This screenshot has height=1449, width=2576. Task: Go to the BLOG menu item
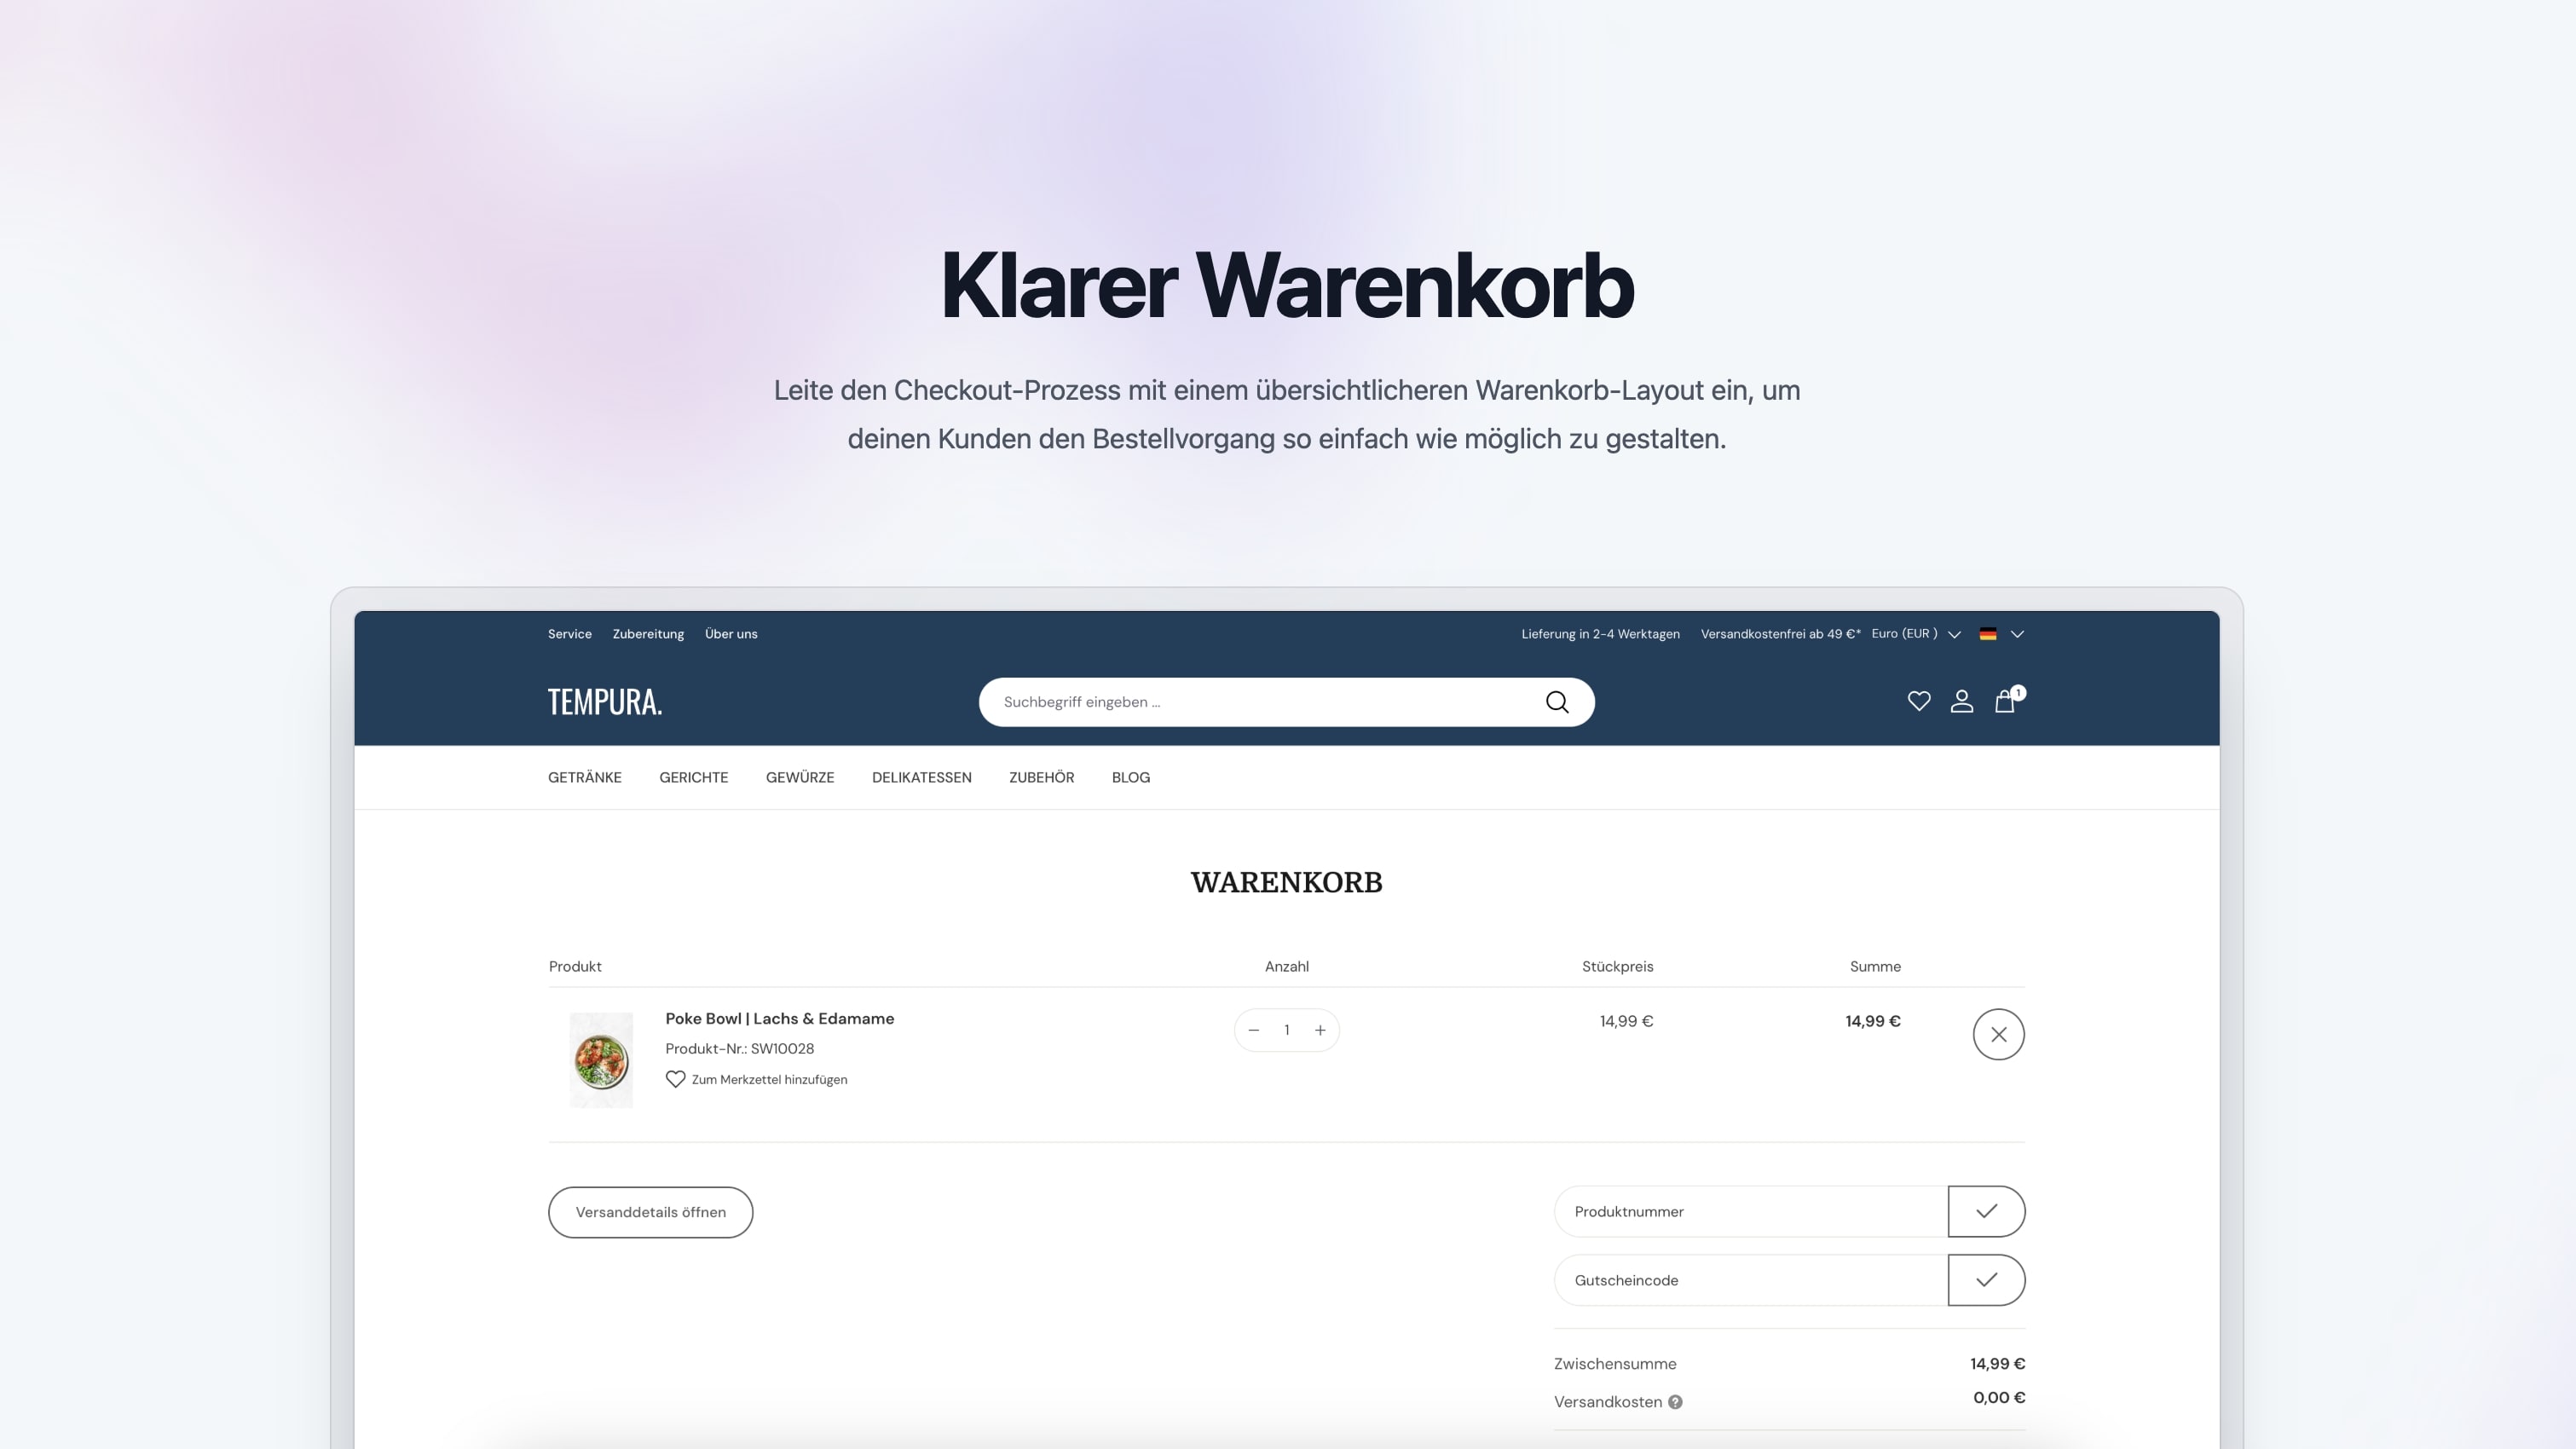point(1130,777)
